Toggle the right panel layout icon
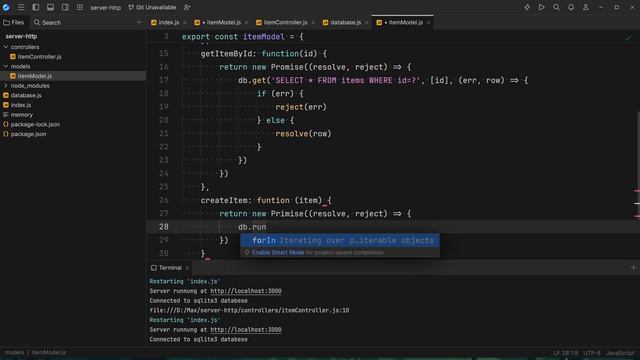This screenshot has width=640, height=360. tap(65, 7)
